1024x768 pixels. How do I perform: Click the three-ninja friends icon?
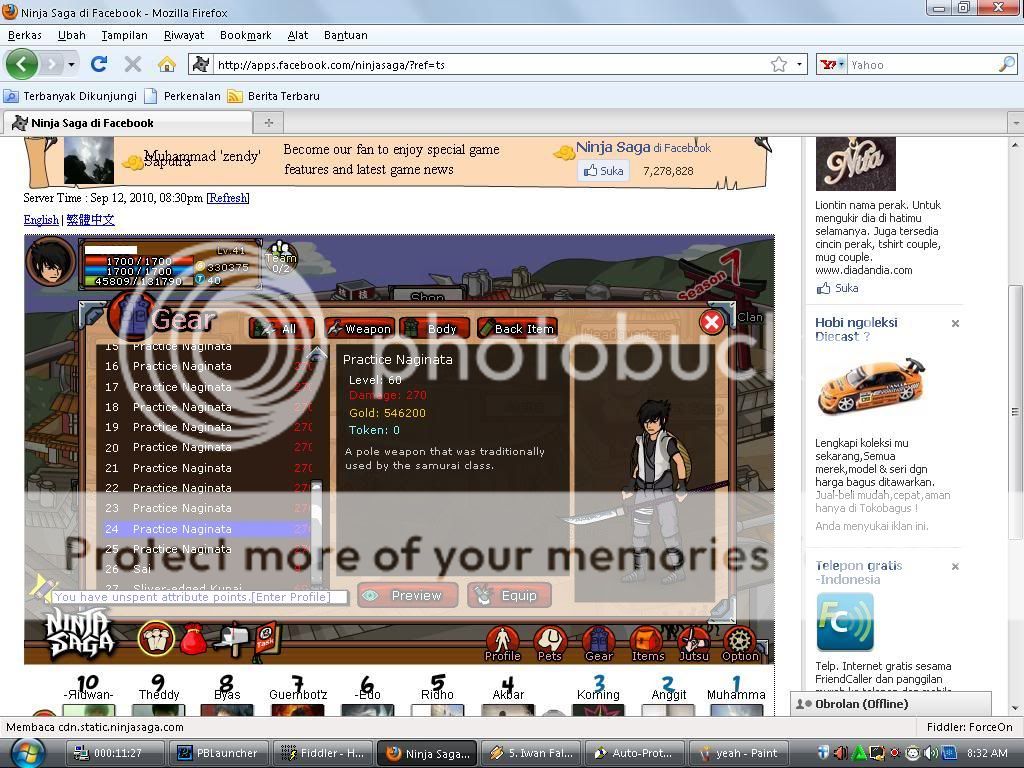[x=156, y=638]
